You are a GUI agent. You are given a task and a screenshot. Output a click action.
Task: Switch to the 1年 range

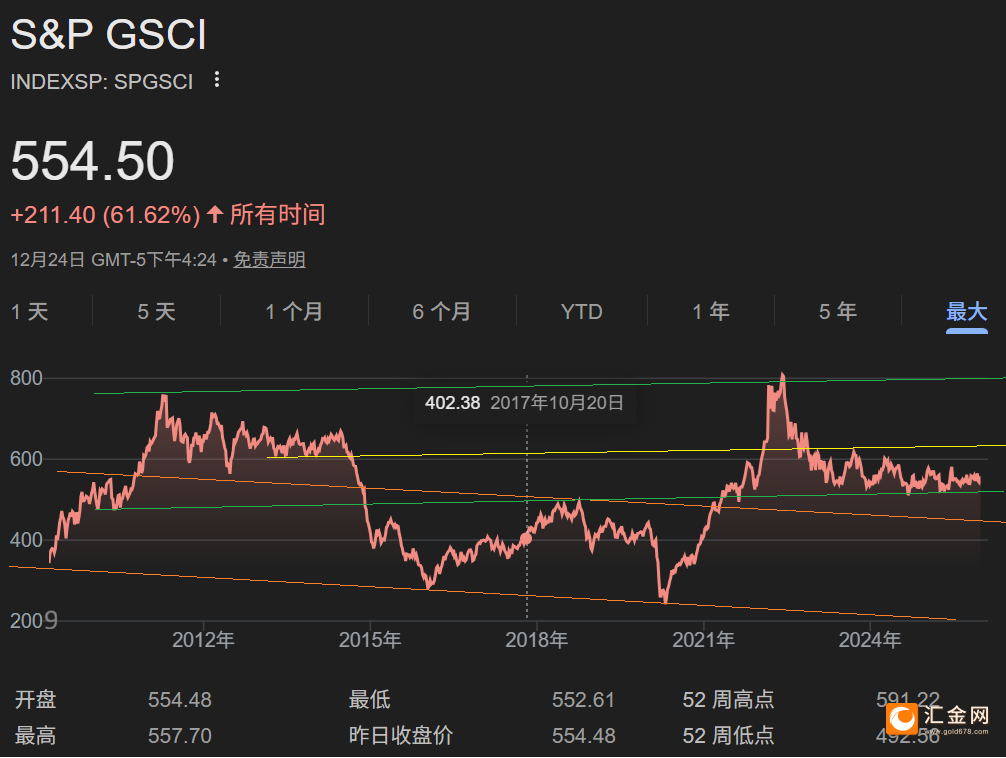click(x=710, y=311)
